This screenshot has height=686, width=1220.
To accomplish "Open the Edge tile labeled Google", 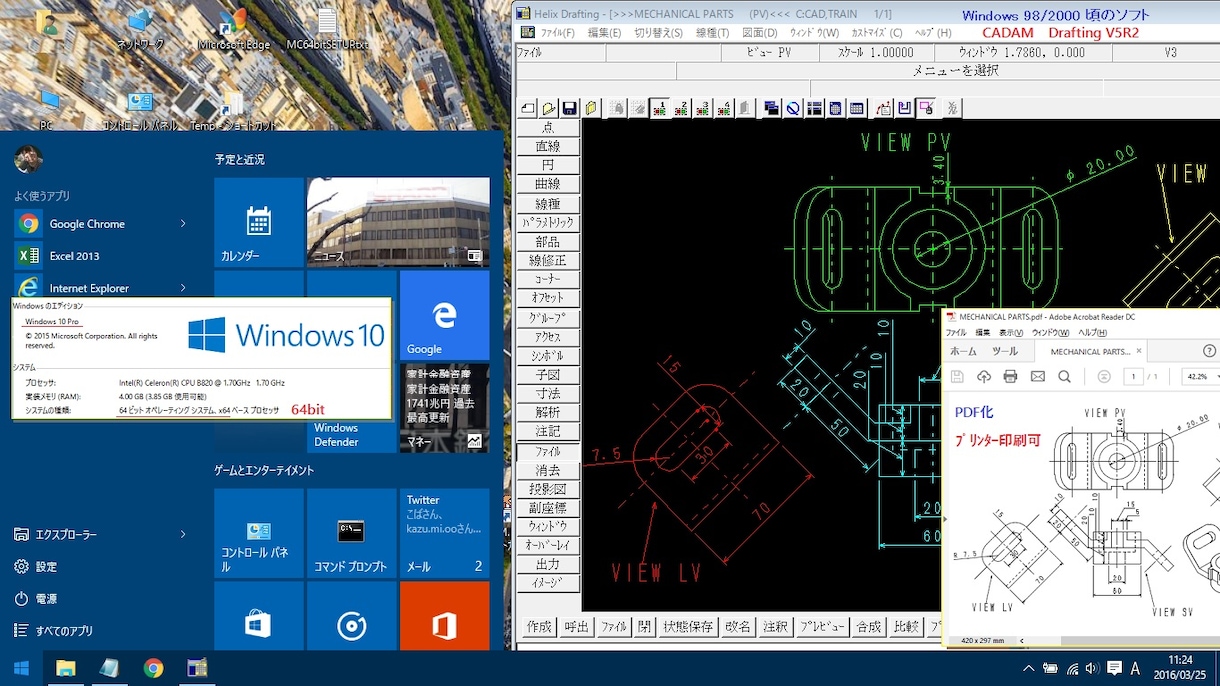I will tap(444, 315).
